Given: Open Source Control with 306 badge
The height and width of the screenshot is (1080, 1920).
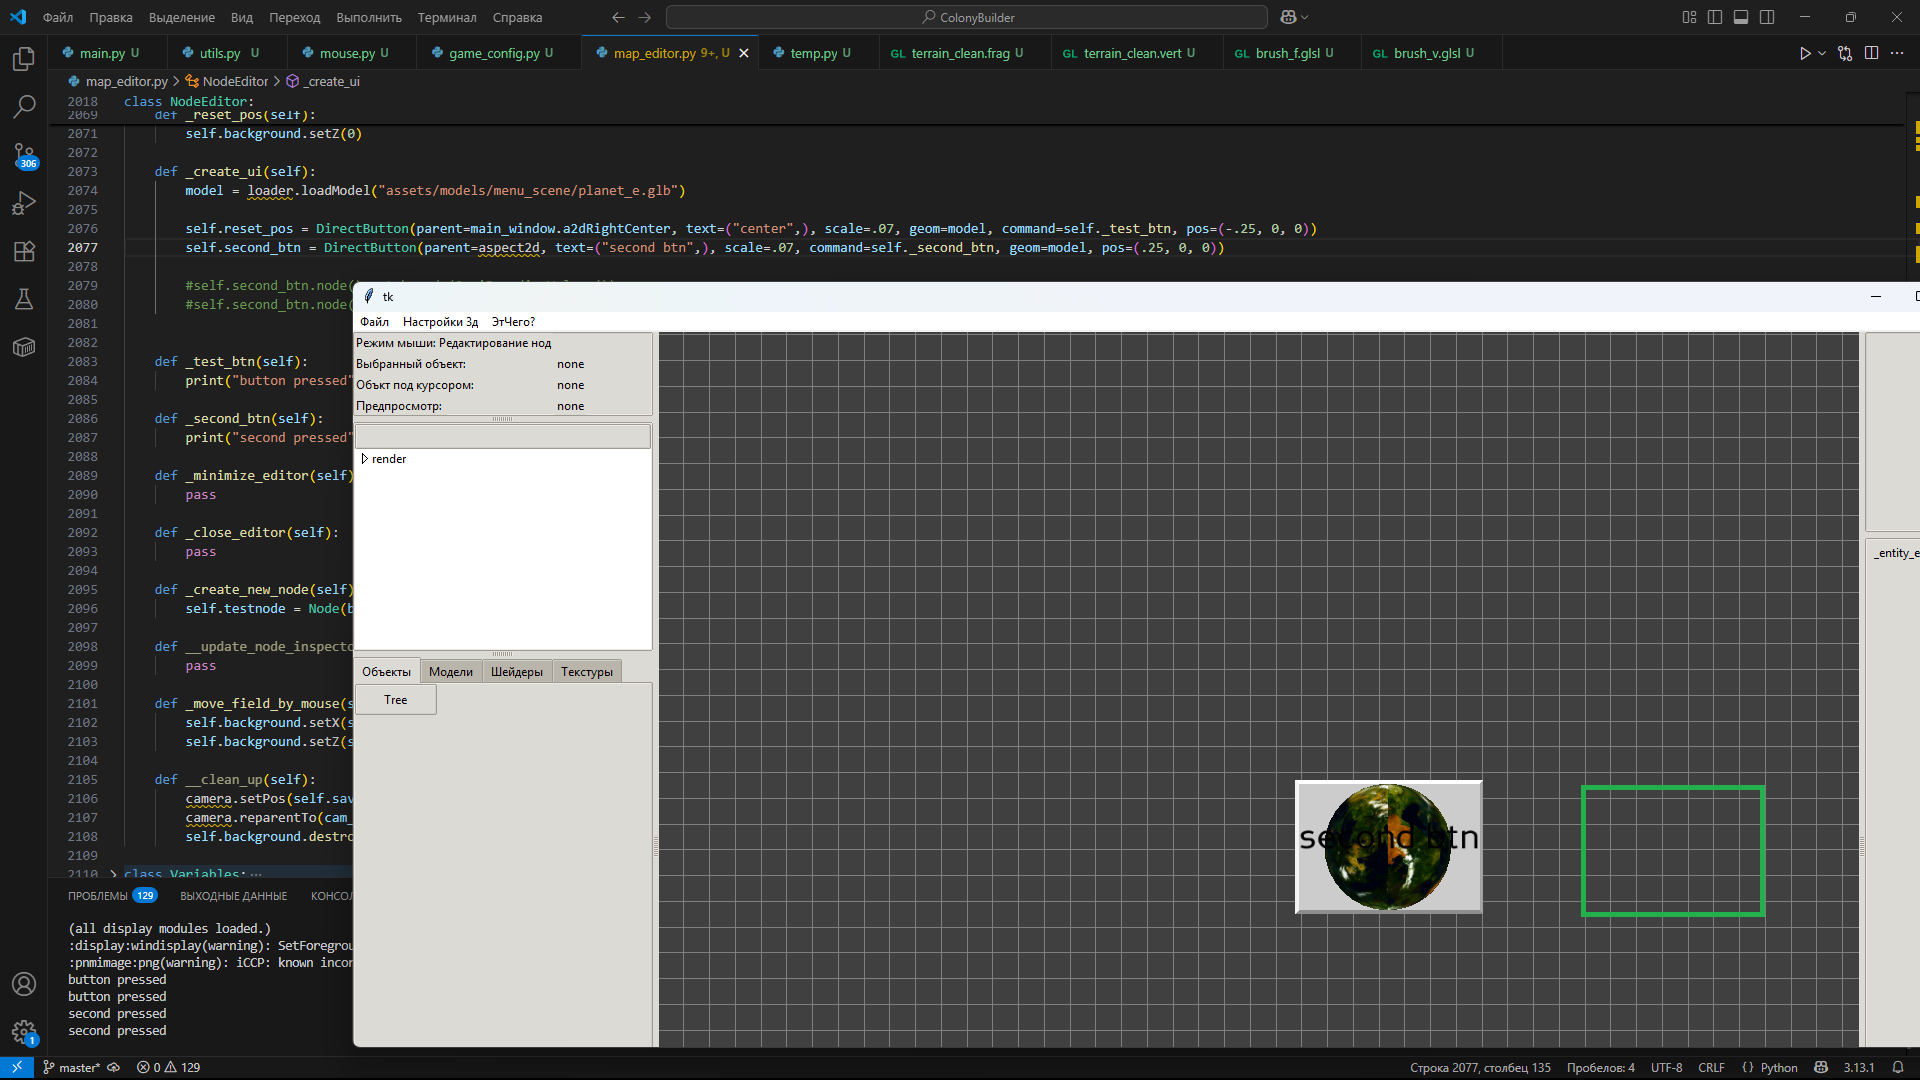Looking at the screenshot, I should (x=24, y=155).
